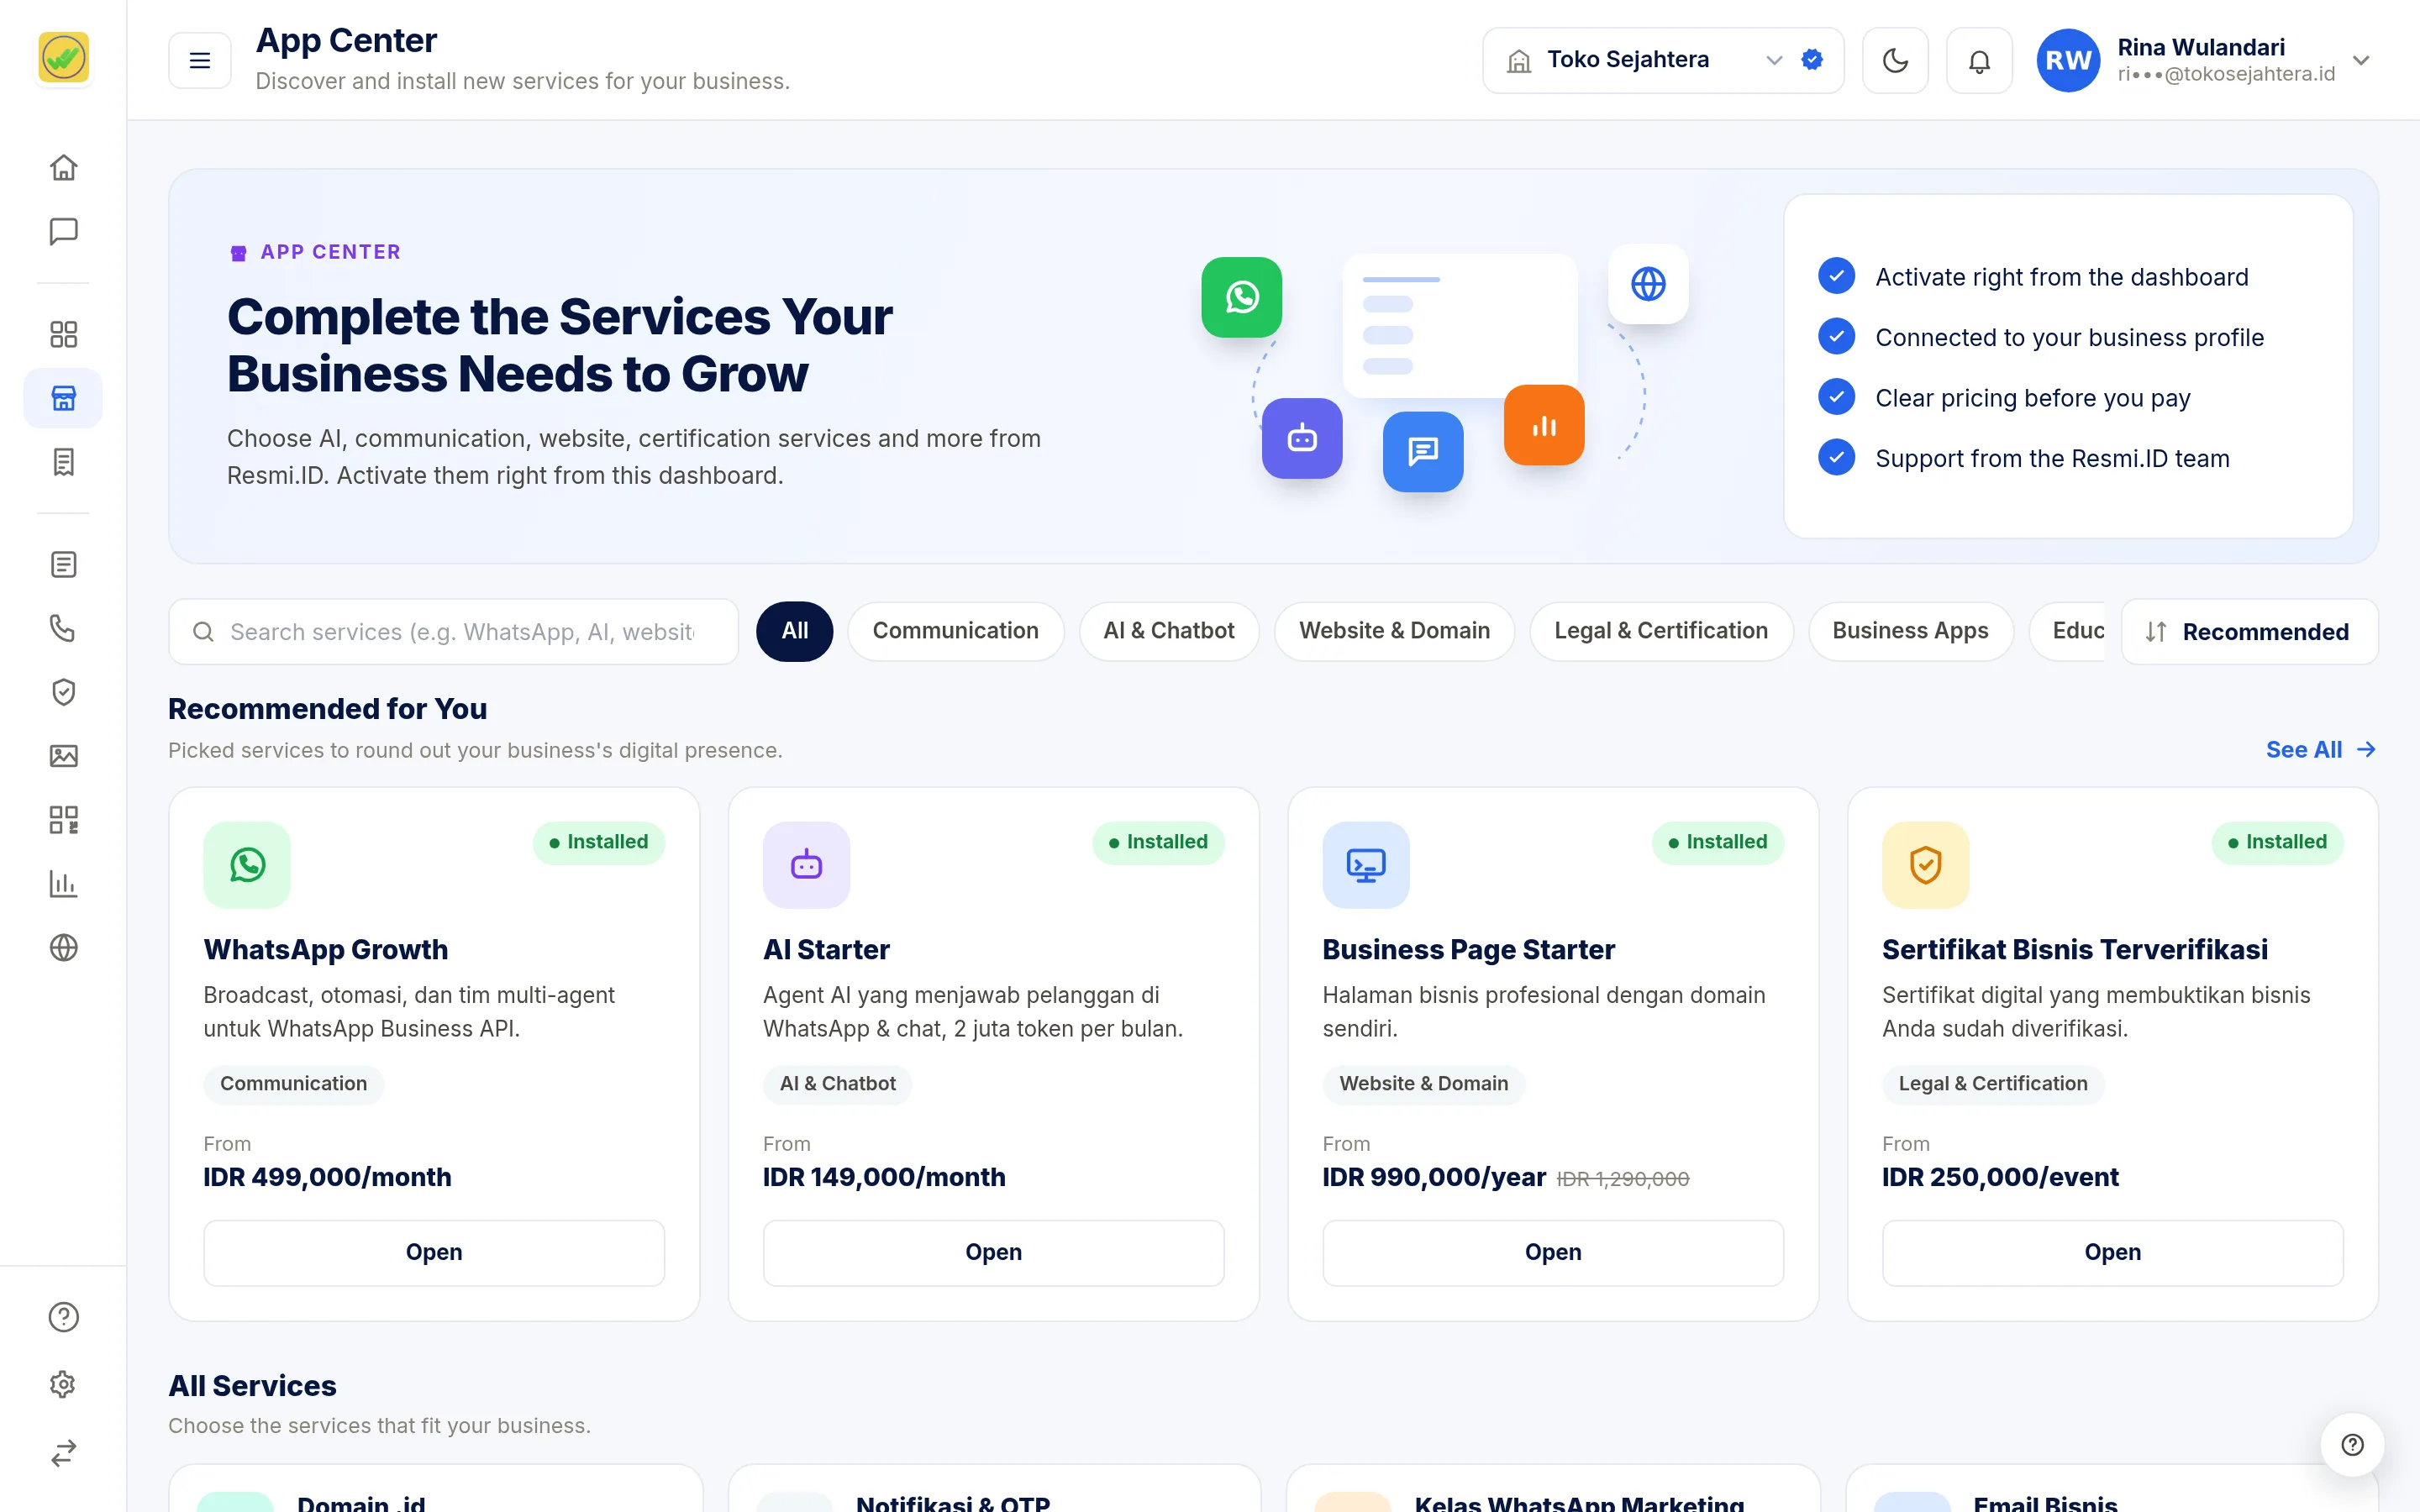Select the AI & Chatbot filter tab

1168,631
